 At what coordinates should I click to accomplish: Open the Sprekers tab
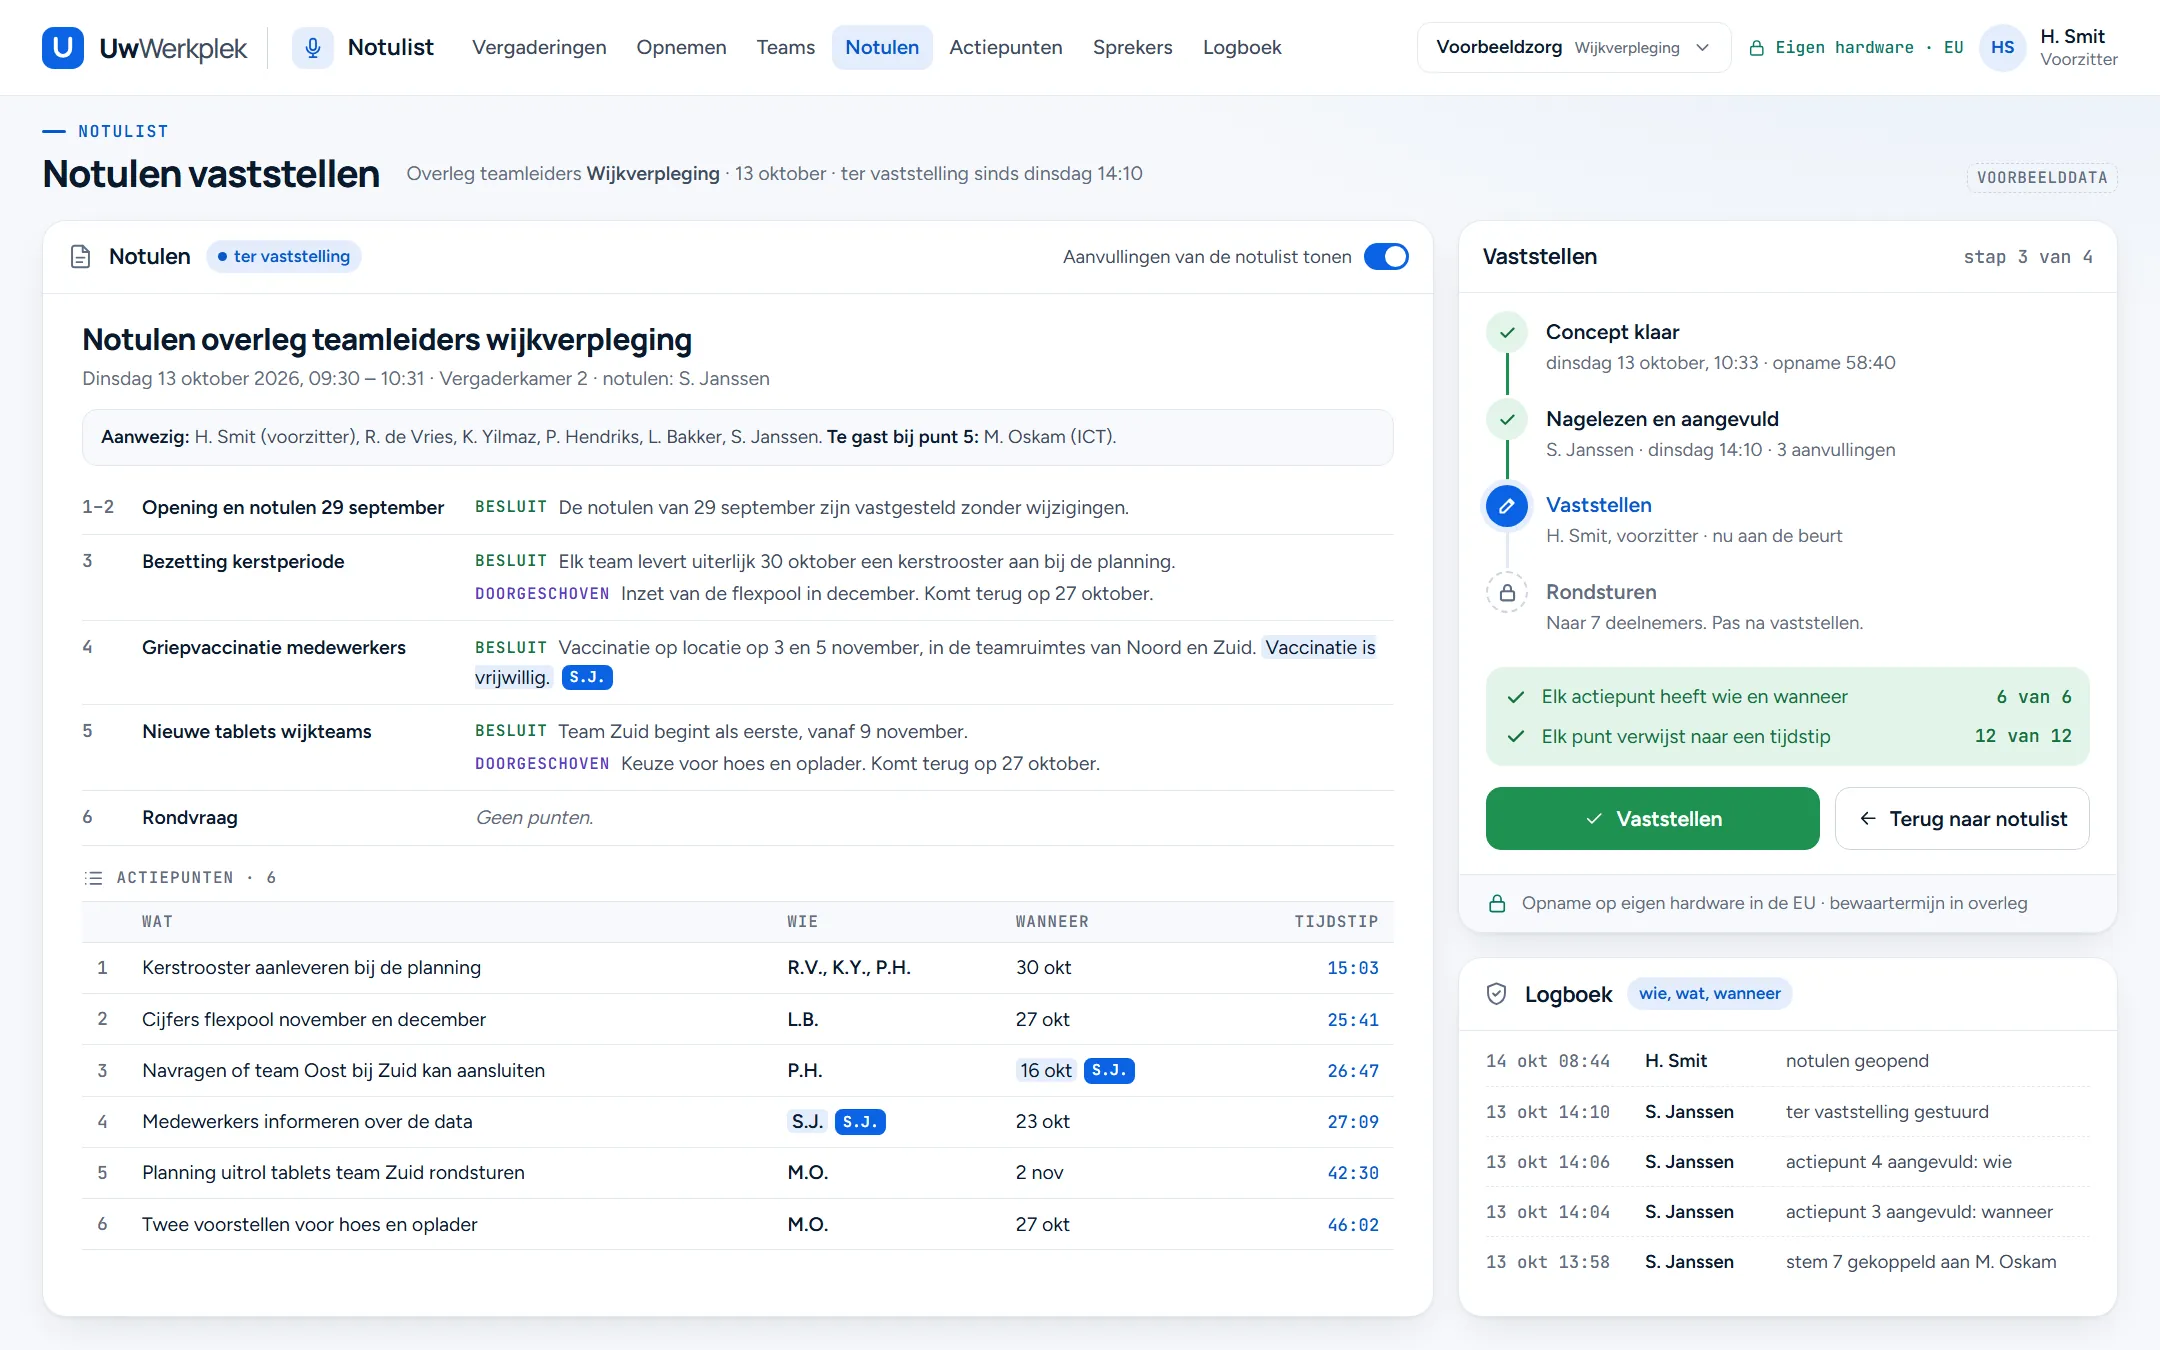pyautogui.click(x=1132, y=48)
